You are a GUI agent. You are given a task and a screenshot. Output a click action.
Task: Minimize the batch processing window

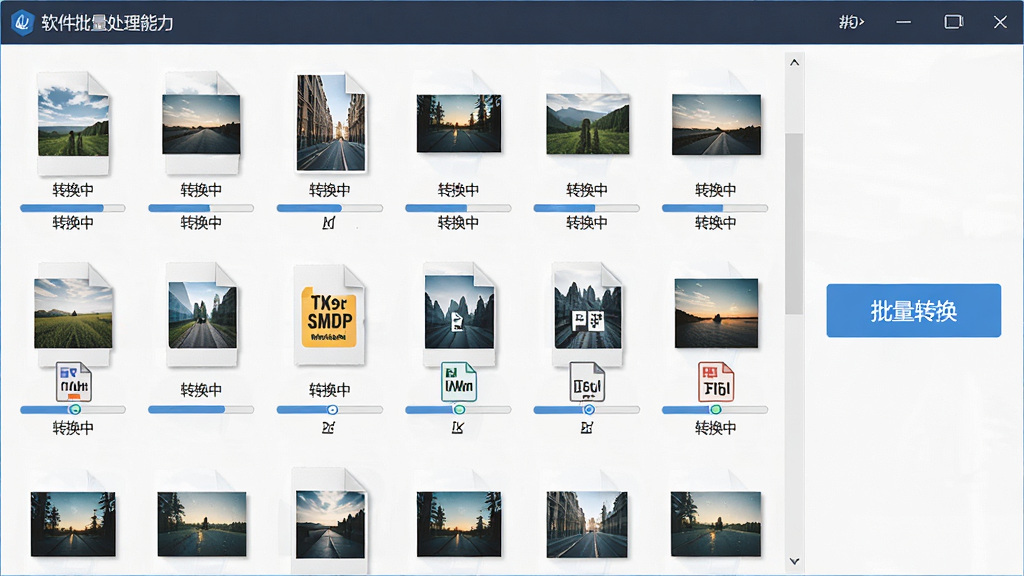[903, 22]
